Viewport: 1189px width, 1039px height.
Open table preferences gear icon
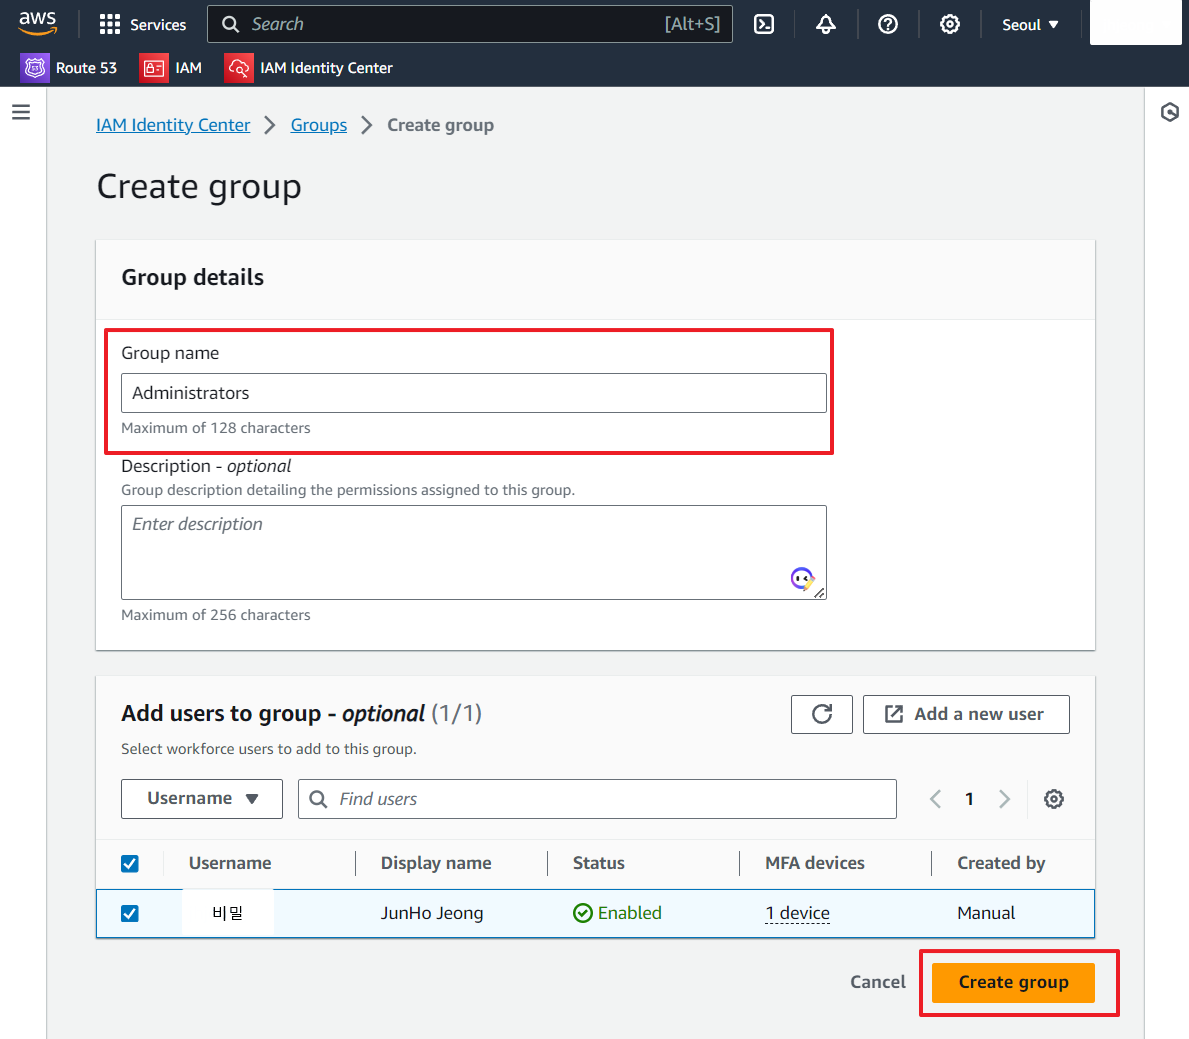coord(1053,799)
